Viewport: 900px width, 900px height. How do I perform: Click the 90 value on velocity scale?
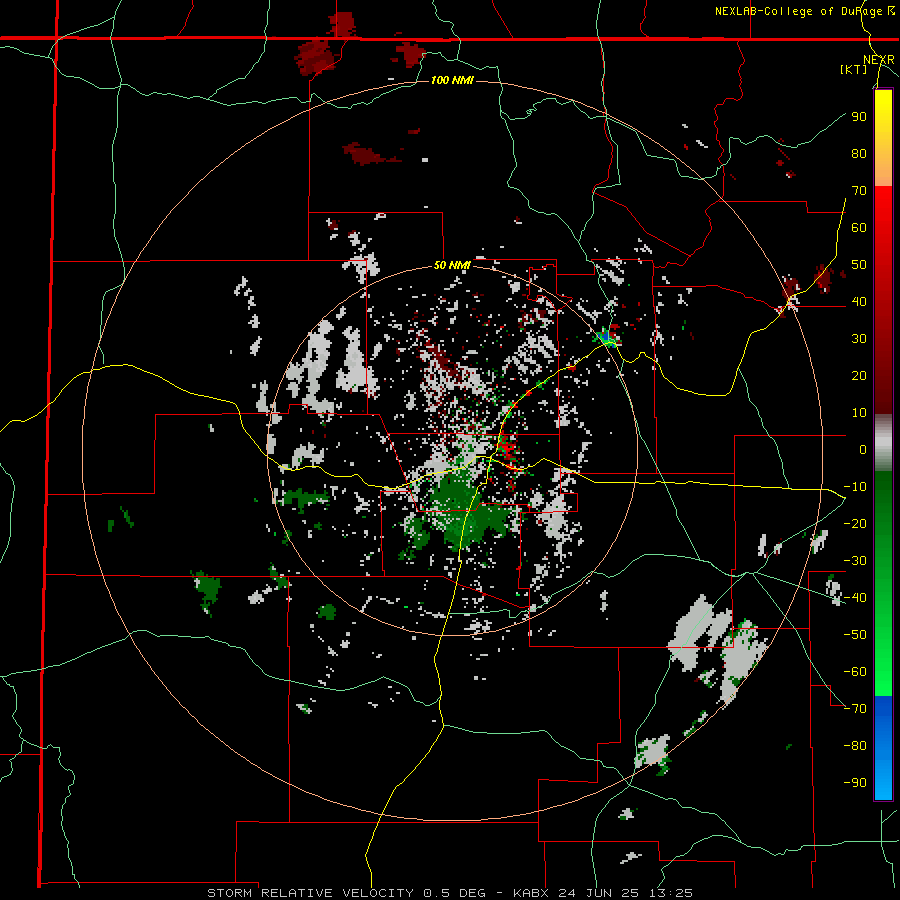[x=859, y=117]
